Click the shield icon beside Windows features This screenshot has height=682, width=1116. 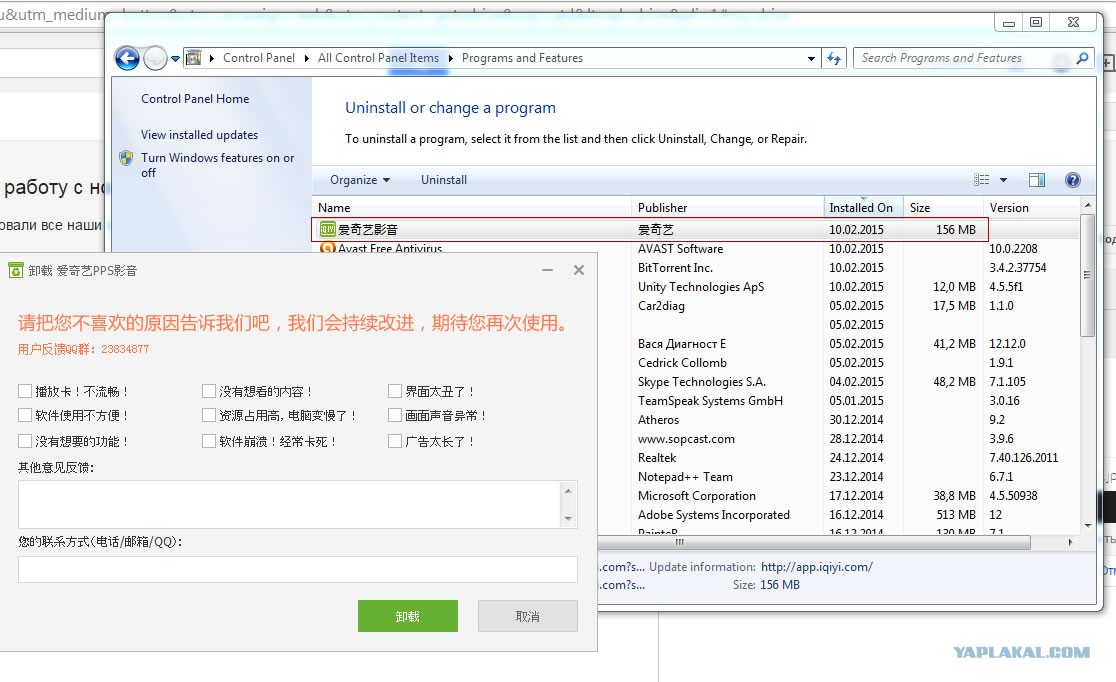pyautogui.click(x=126, y=158)
